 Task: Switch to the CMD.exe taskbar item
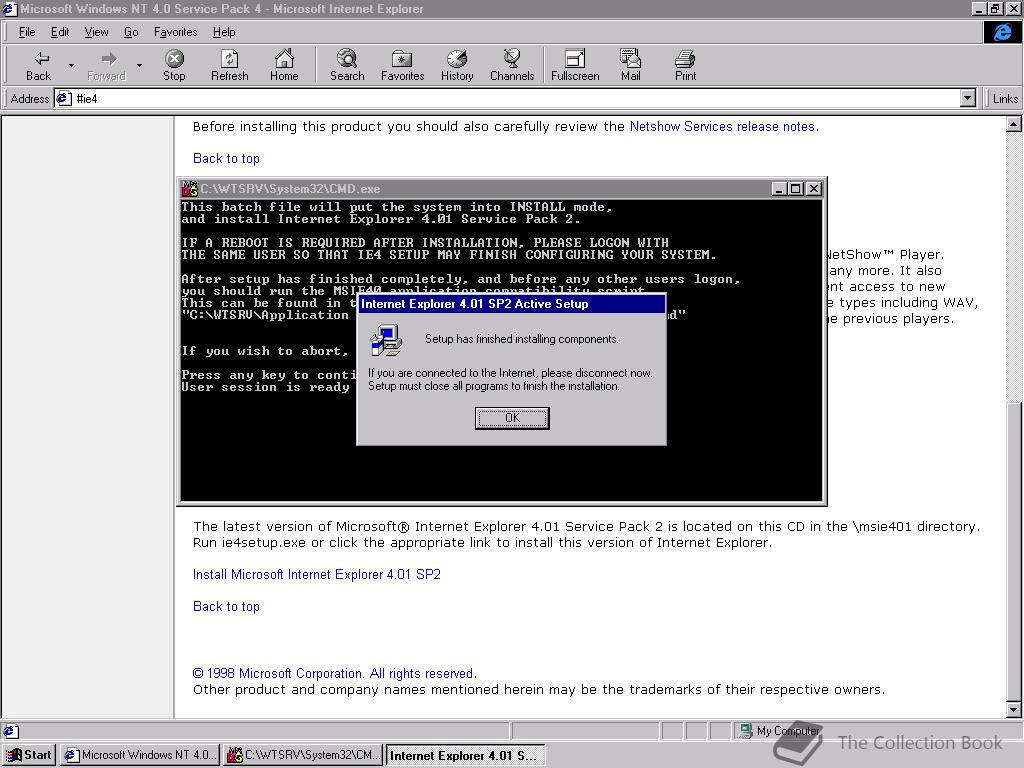click(304, 755)
